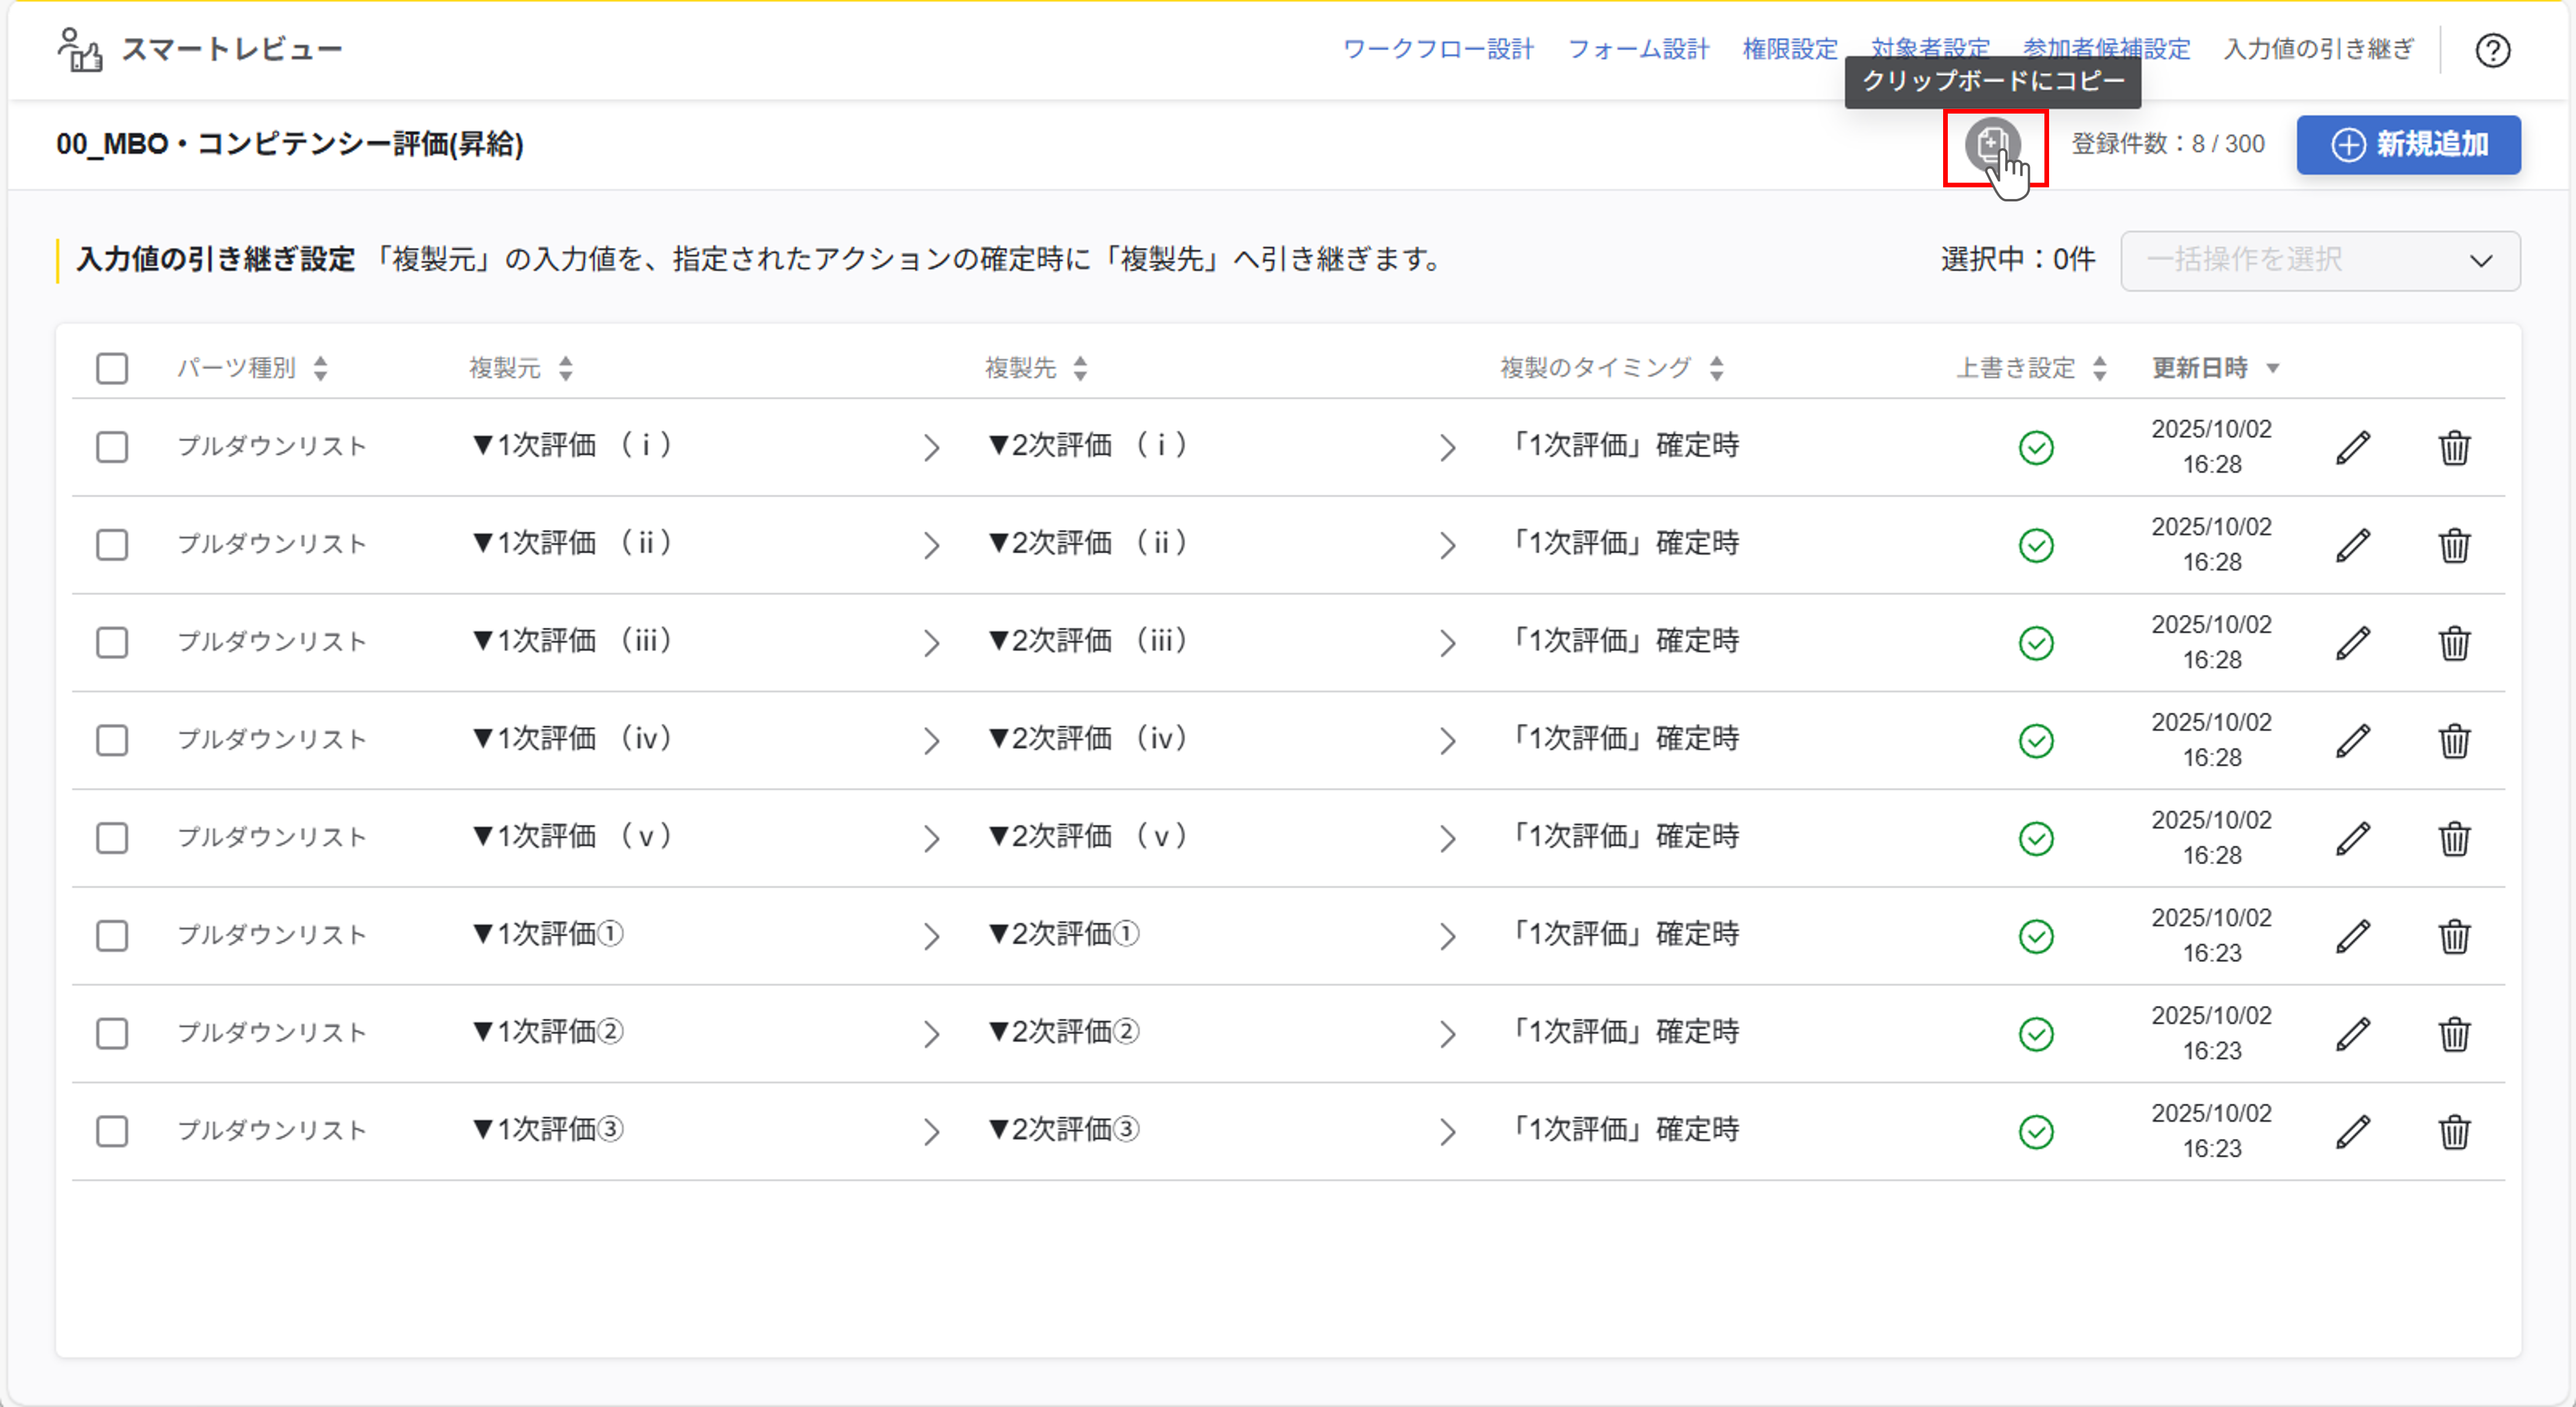Open the 権限設定 link

coord(1789,49)
